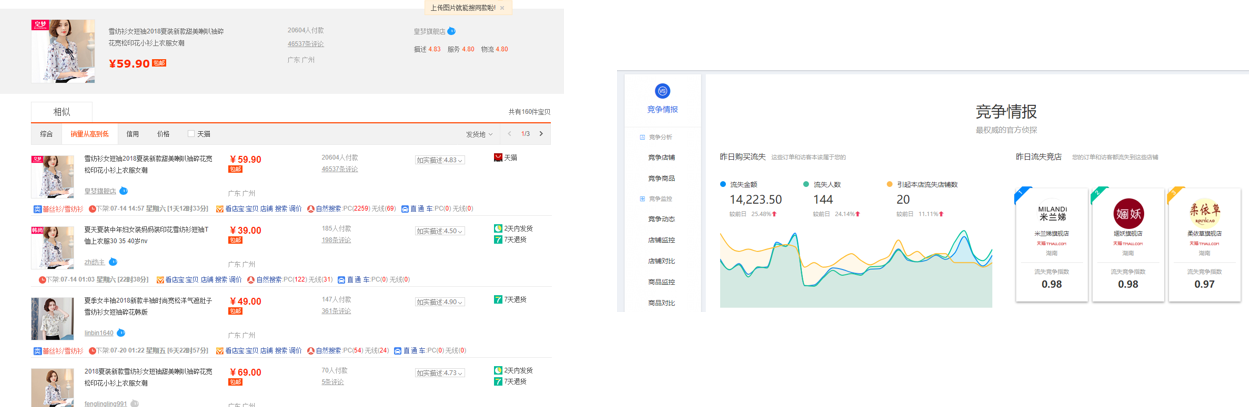Click seller name link linbin1640
The width and height of the screenshot is (1249, 407).
tap(98, 333)
